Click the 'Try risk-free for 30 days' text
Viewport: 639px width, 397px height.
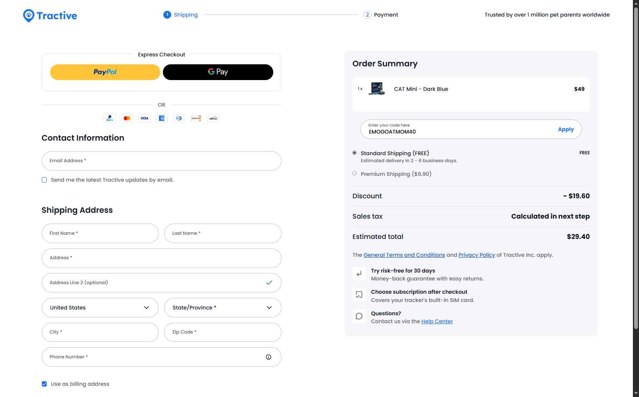pyautogui.click(x=403, y=271)
